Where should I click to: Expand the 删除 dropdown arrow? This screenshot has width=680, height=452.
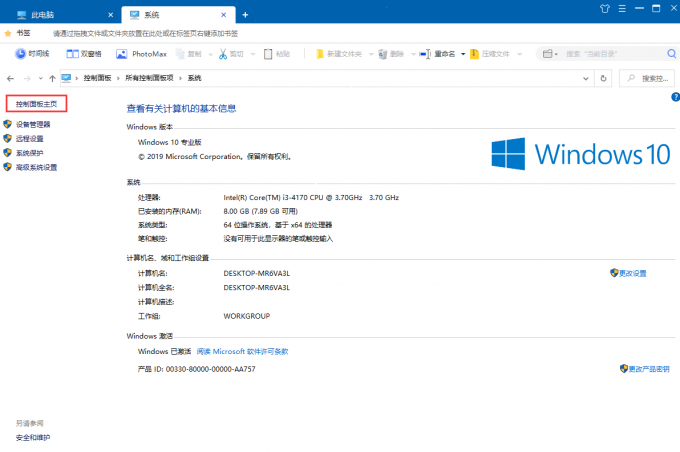click(x=413, y=54)
